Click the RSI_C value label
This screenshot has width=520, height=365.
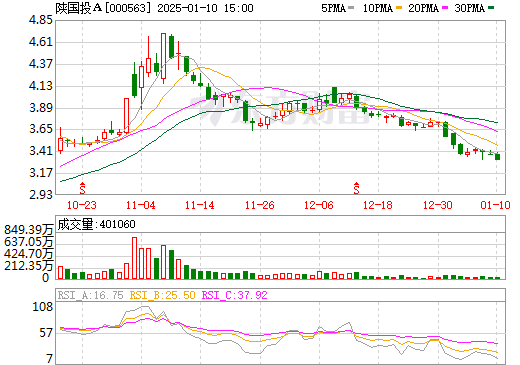pyautogui.click(x=235, y=295)
